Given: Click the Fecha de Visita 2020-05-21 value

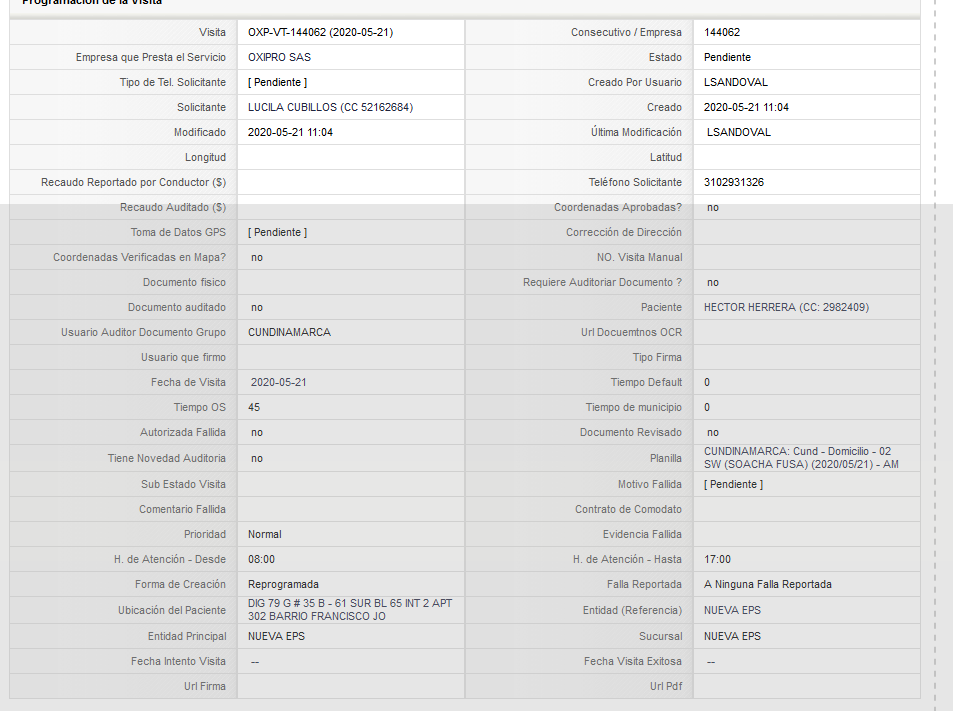Looking at the screenshot, I should (278, 382).
